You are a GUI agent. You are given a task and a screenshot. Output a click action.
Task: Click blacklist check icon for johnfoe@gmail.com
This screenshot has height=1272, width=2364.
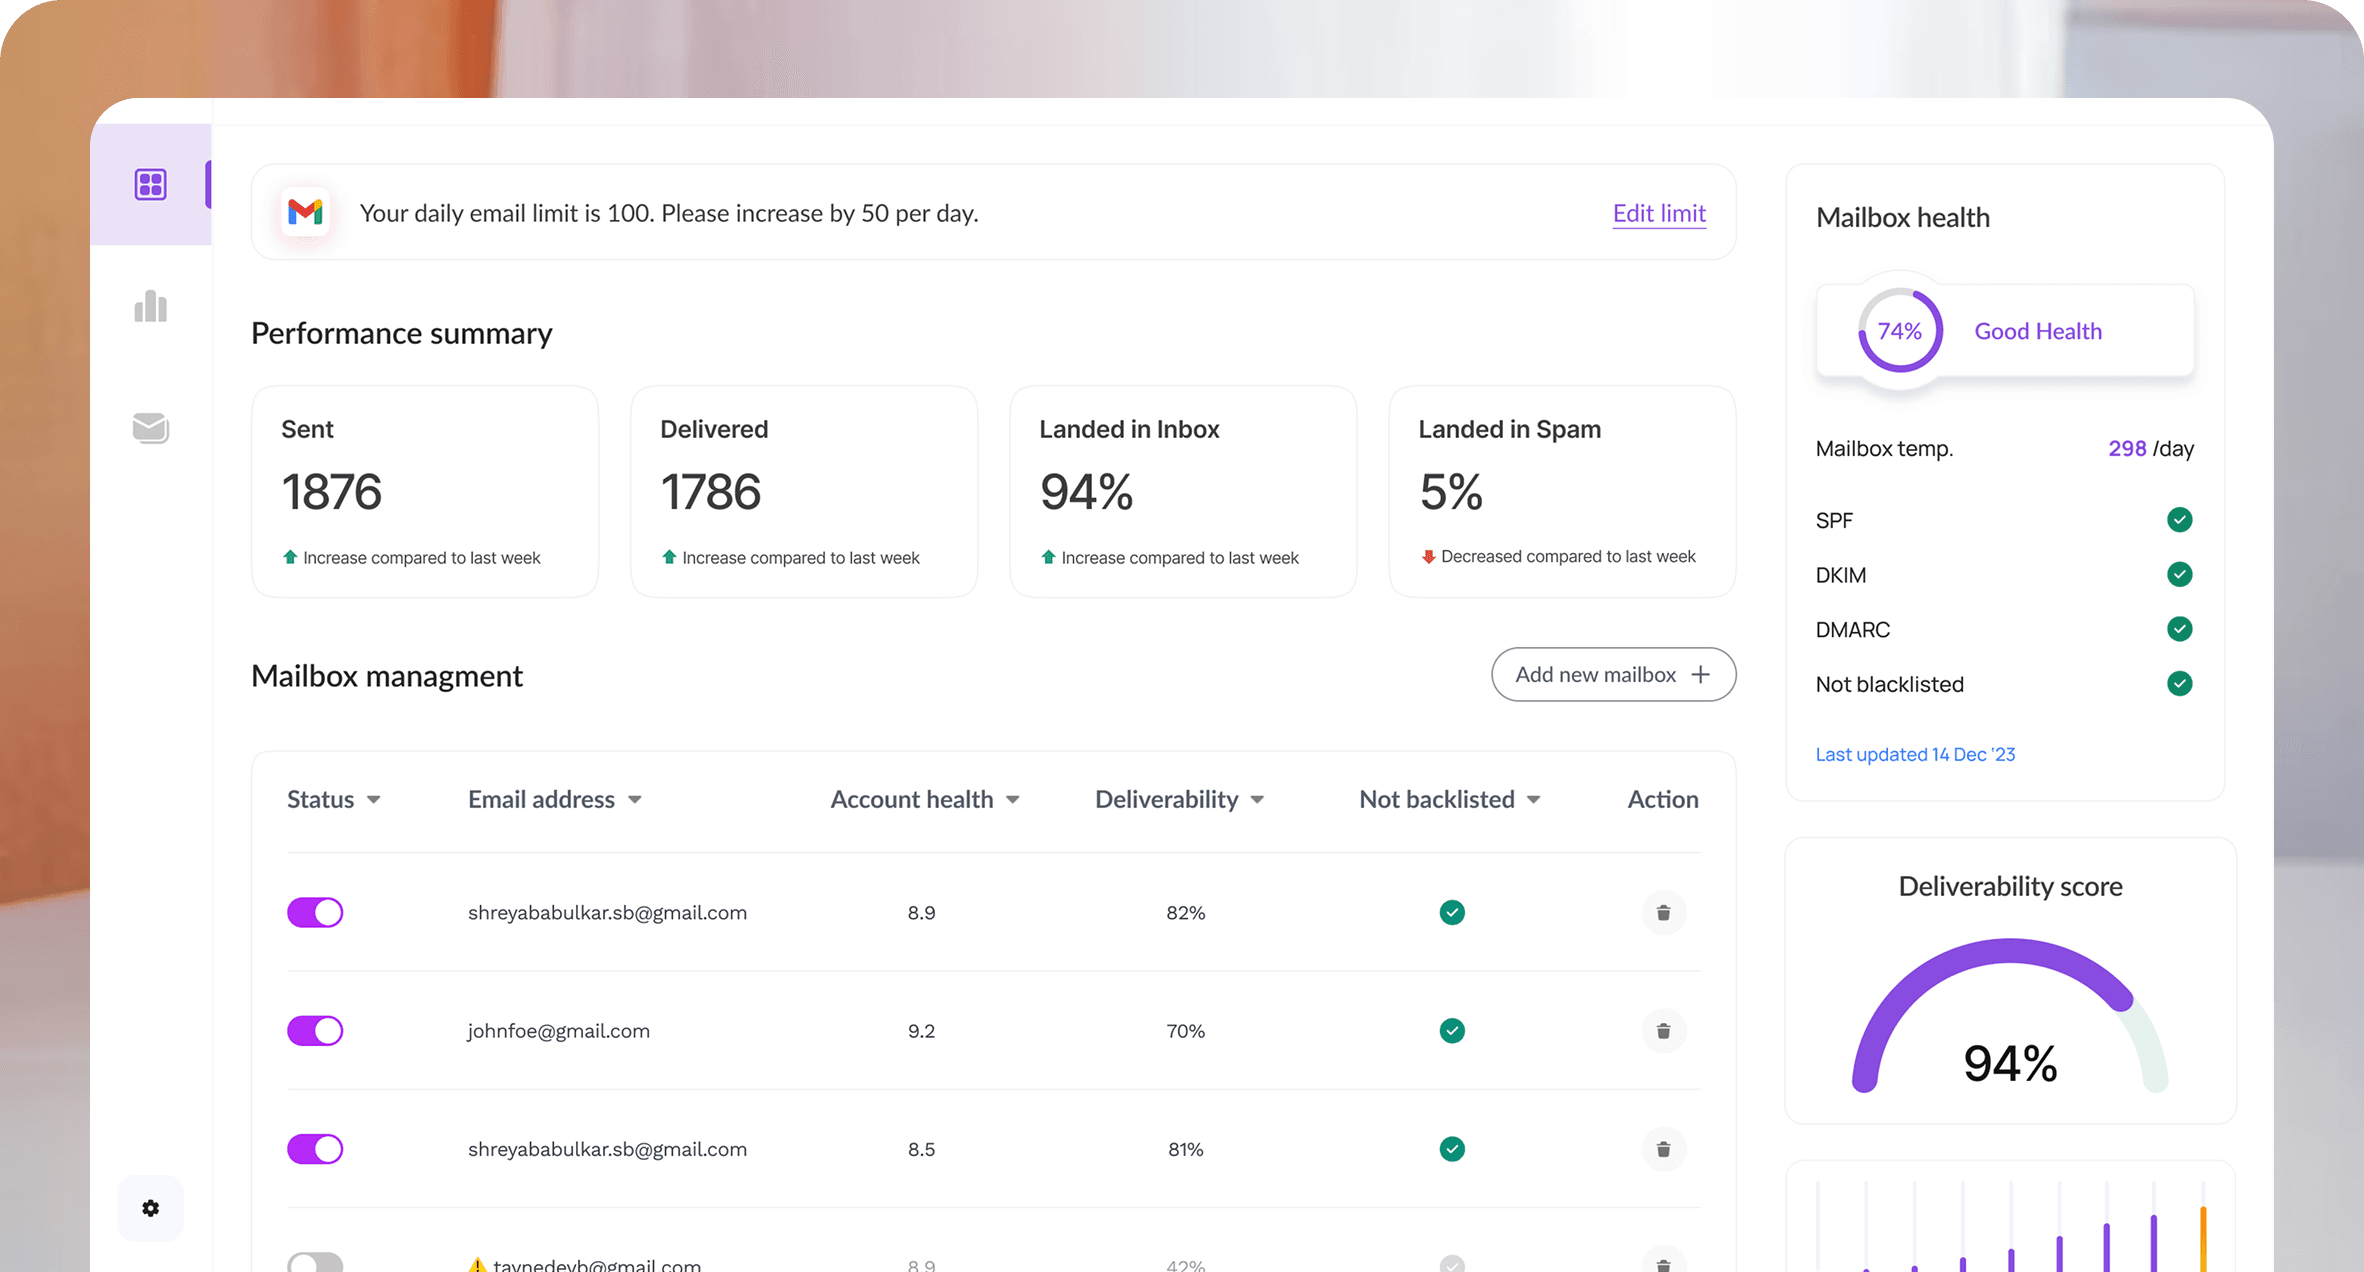(1452, 1030)
